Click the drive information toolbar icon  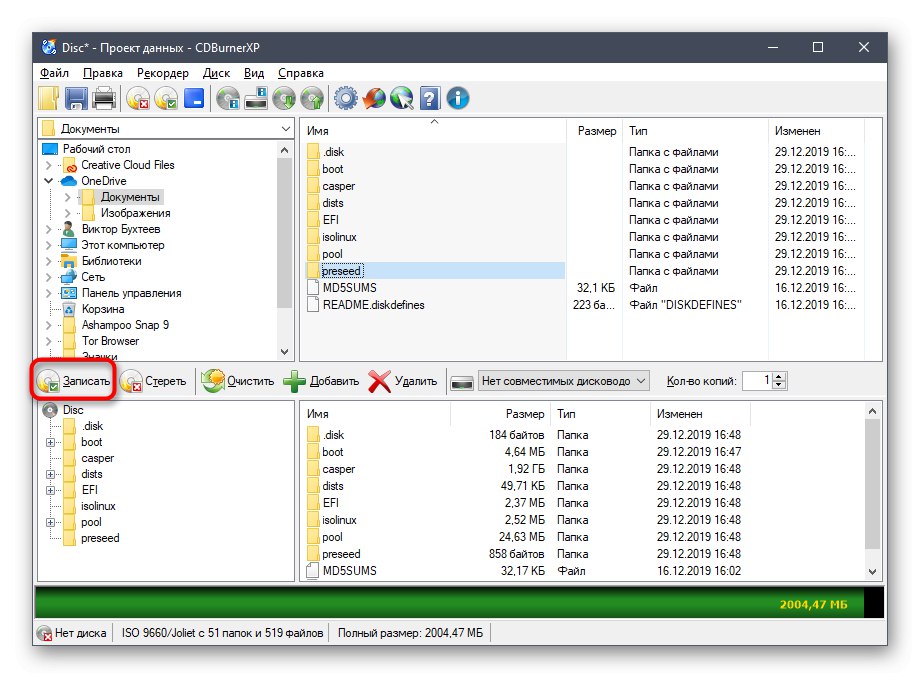point(256,98)
